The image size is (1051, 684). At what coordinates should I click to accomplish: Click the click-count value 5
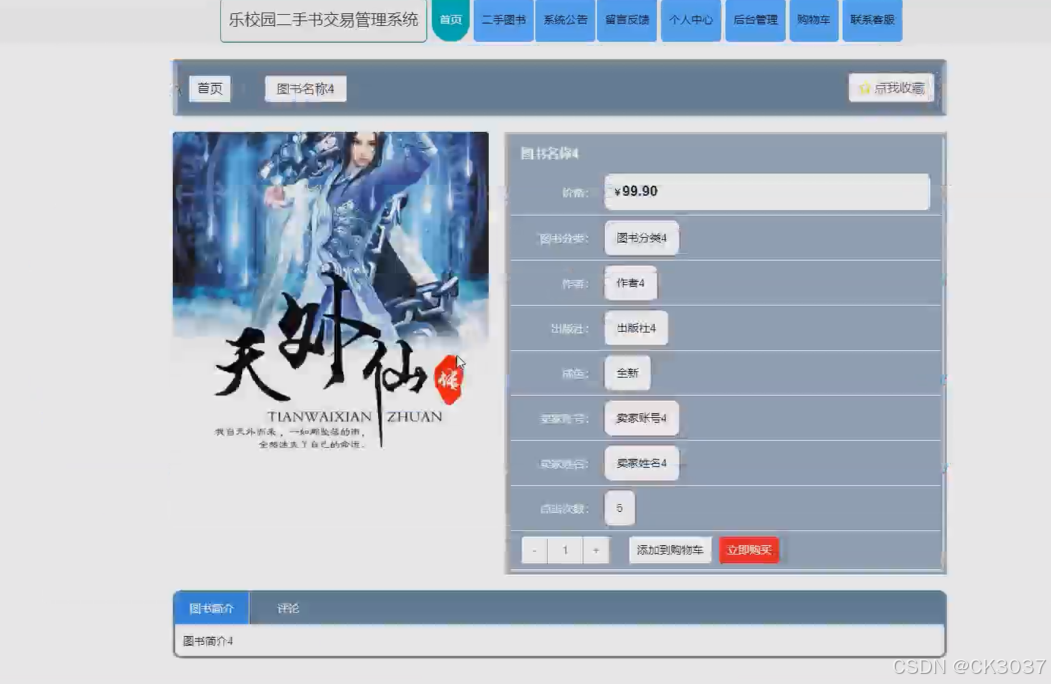click(619, 508)
